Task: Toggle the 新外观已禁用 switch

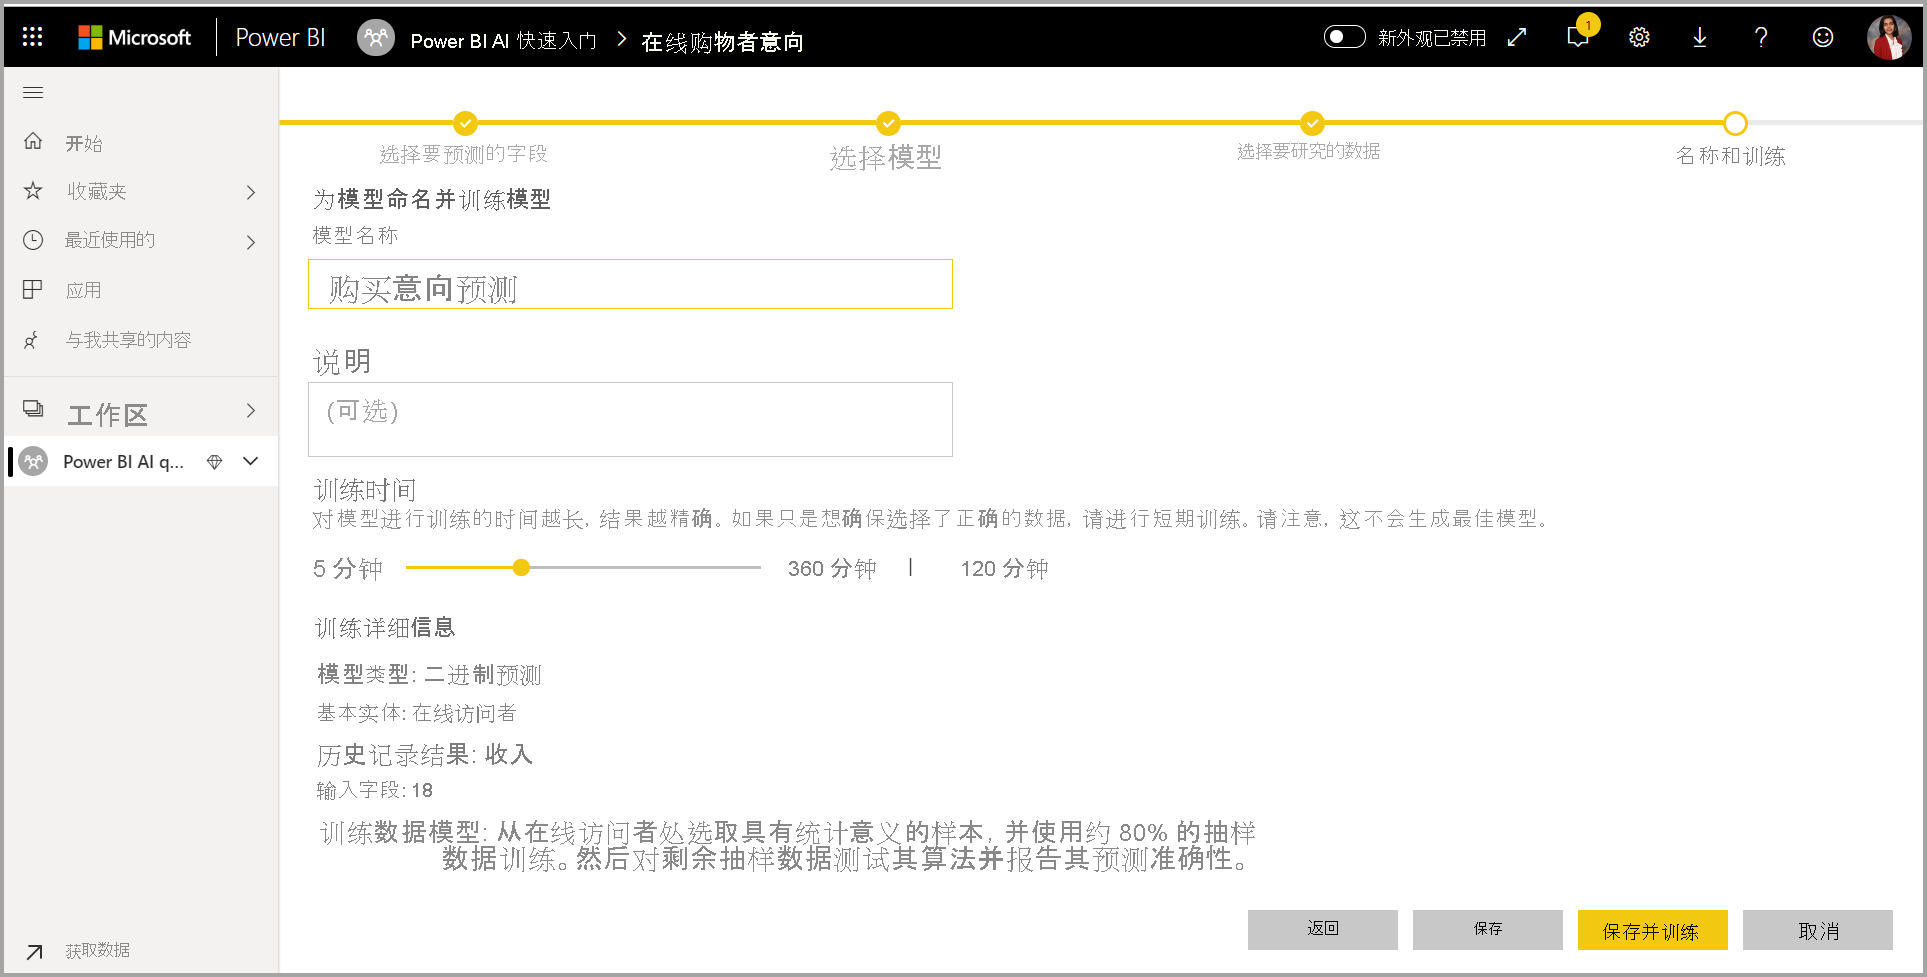Action: pos(1344,37)
